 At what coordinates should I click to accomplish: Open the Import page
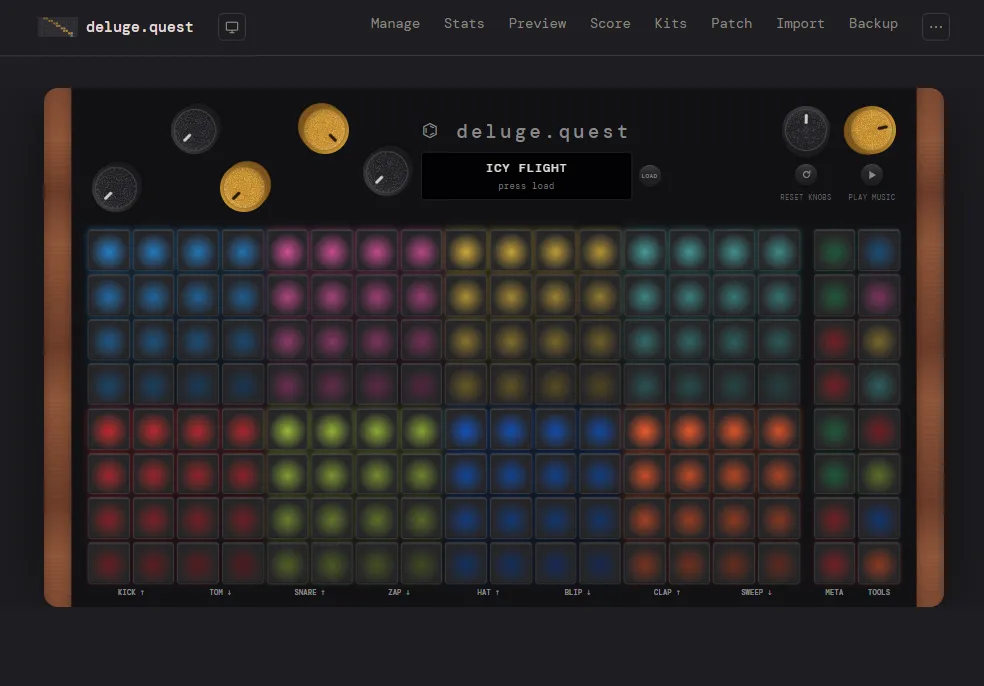(x=800, y=23)
